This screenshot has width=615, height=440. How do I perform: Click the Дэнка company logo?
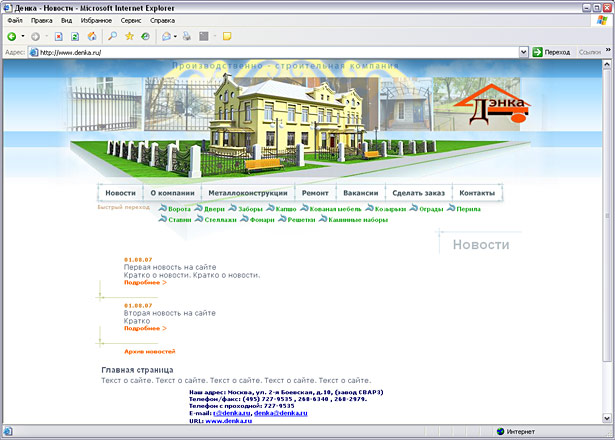[492, 104]
